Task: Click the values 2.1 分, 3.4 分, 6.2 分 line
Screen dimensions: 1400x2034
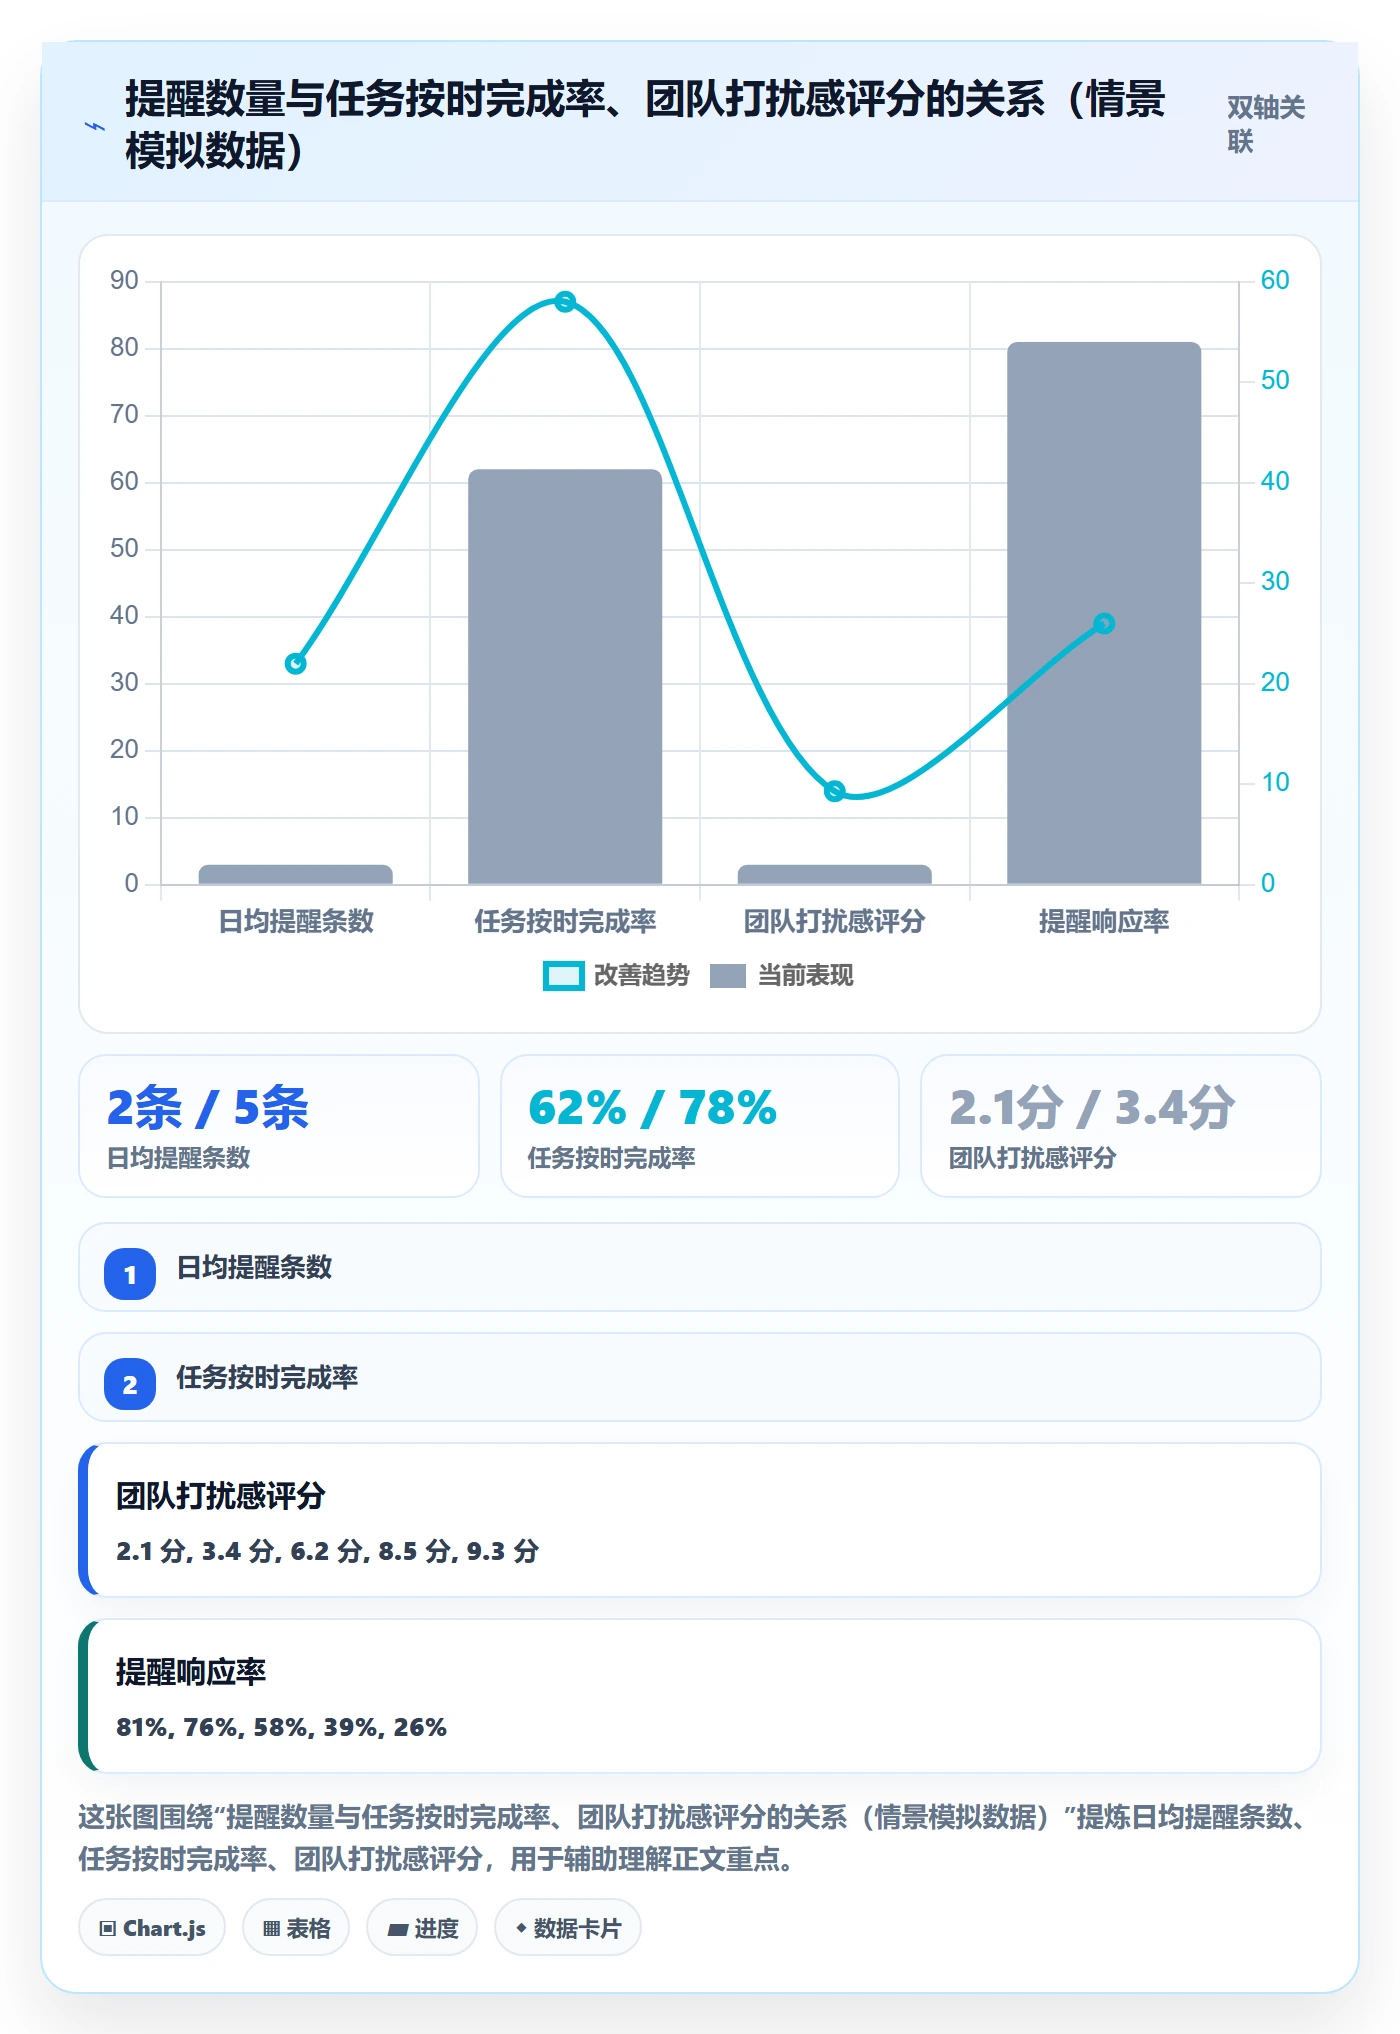Action: click(x=327, y=1551)
